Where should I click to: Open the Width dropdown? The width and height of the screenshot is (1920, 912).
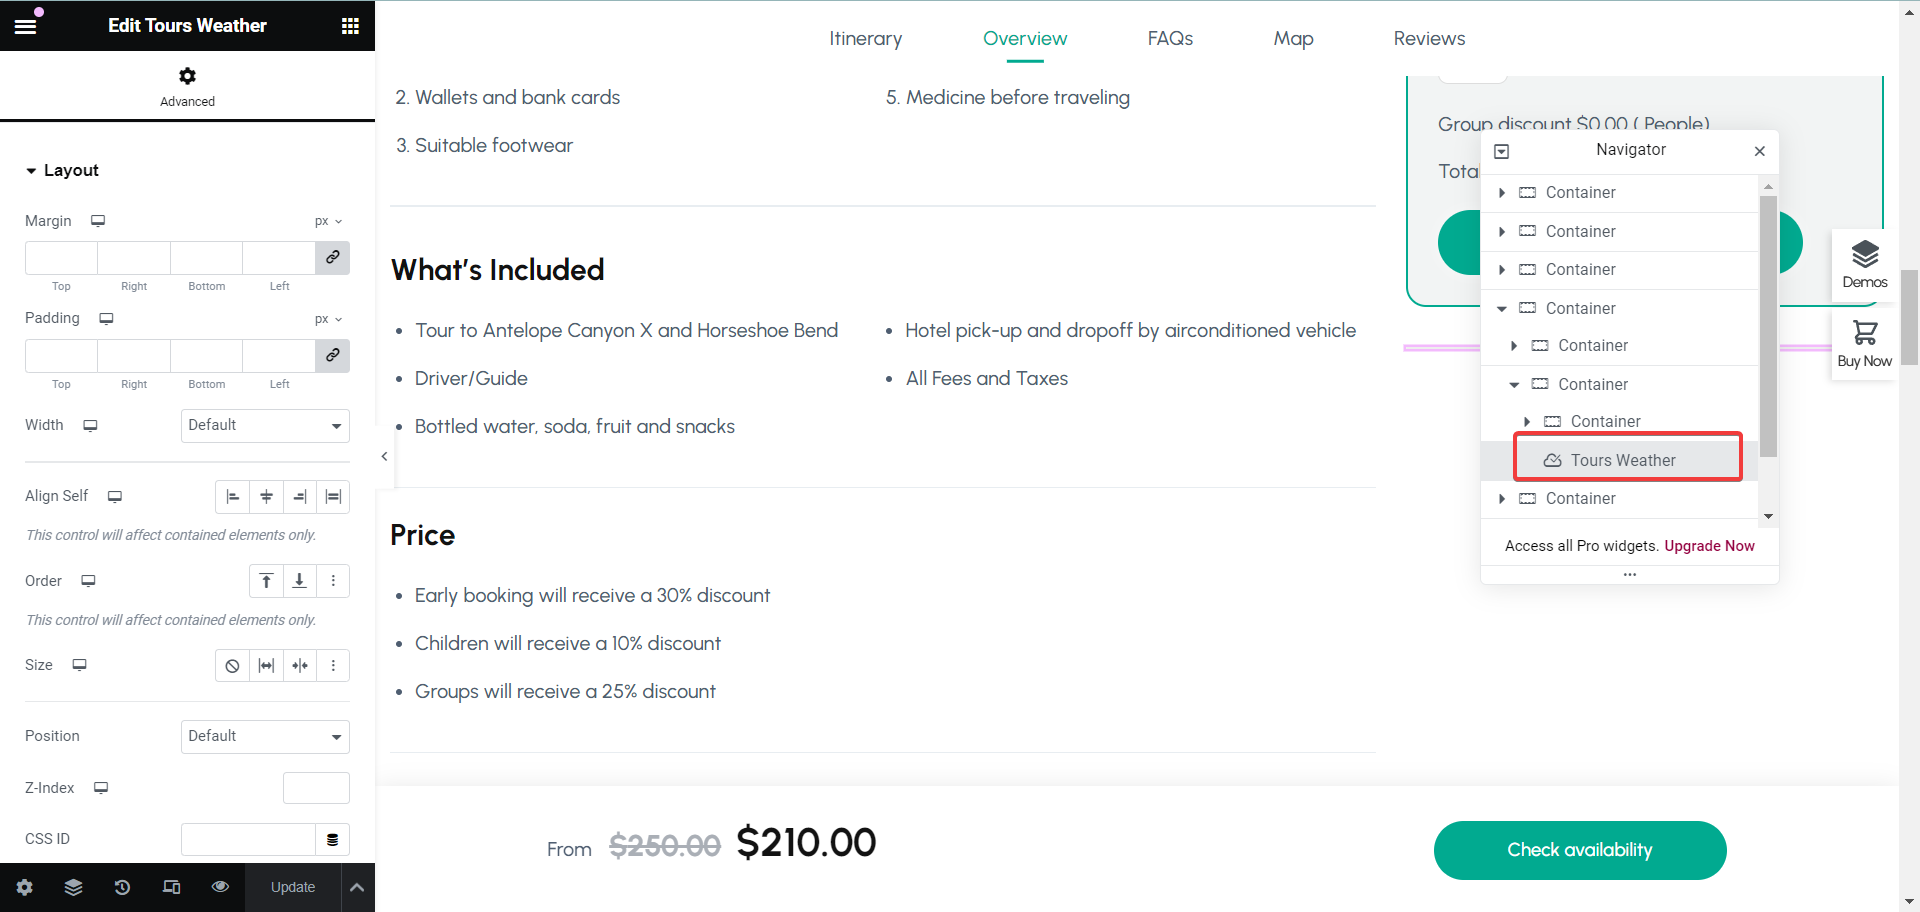(x=265, y=425)
